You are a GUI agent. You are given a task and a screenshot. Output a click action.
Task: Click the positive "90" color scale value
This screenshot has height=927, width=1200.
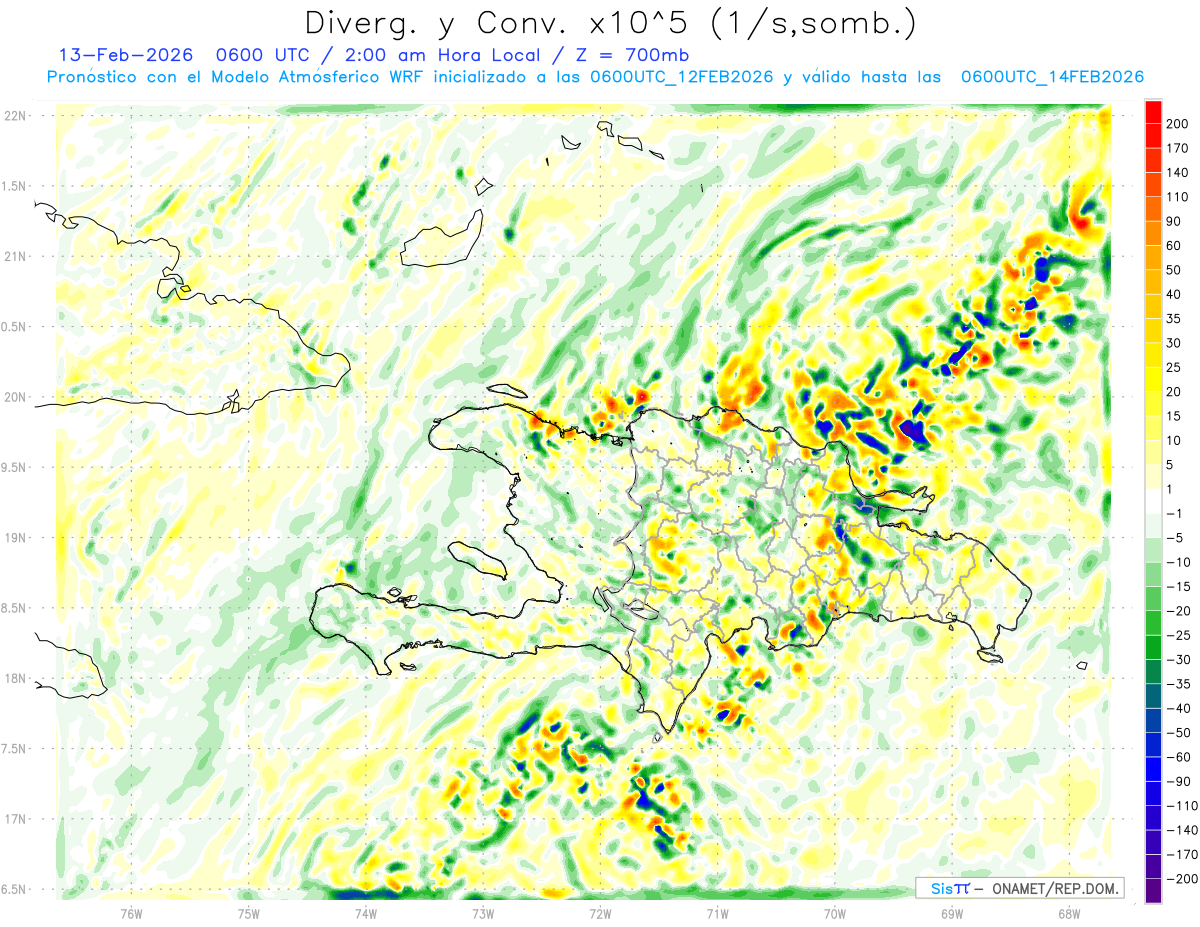tap(1175, 222)
